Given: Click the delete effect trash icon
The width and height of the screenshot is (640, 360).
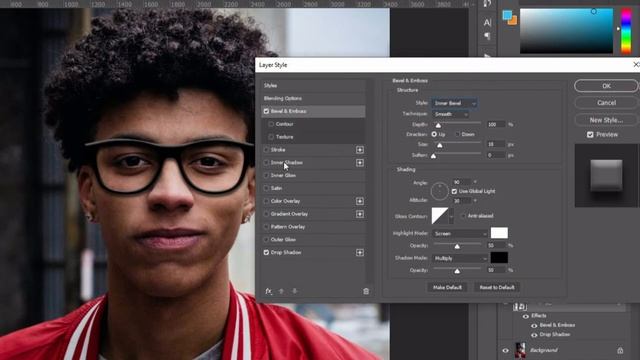Looking at the screenshot, I should 366,291.
